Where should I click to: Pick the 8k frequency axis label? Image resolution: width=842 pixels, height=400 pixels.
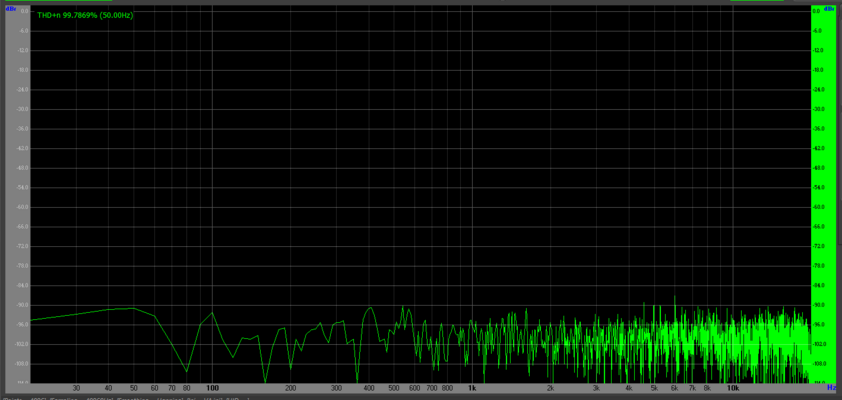707,388
